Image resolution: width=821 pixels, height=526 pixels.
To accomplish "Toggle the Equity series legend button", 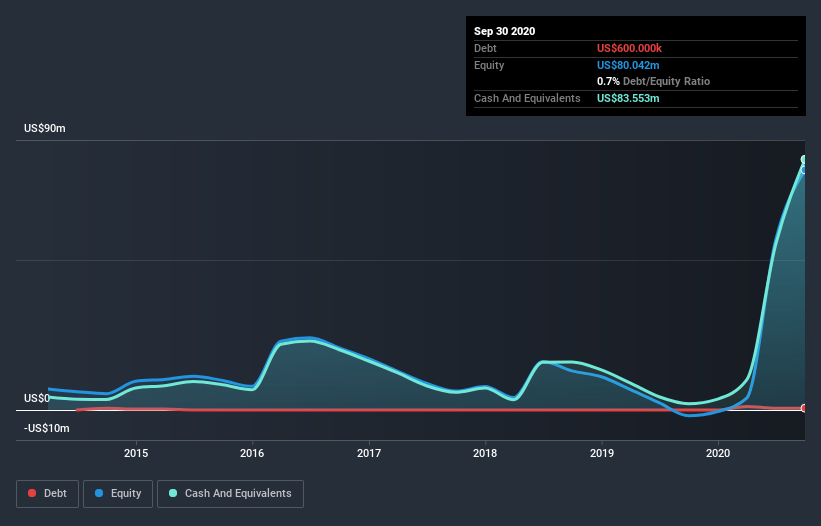I will pyautogui.click(x=118, y=494).
